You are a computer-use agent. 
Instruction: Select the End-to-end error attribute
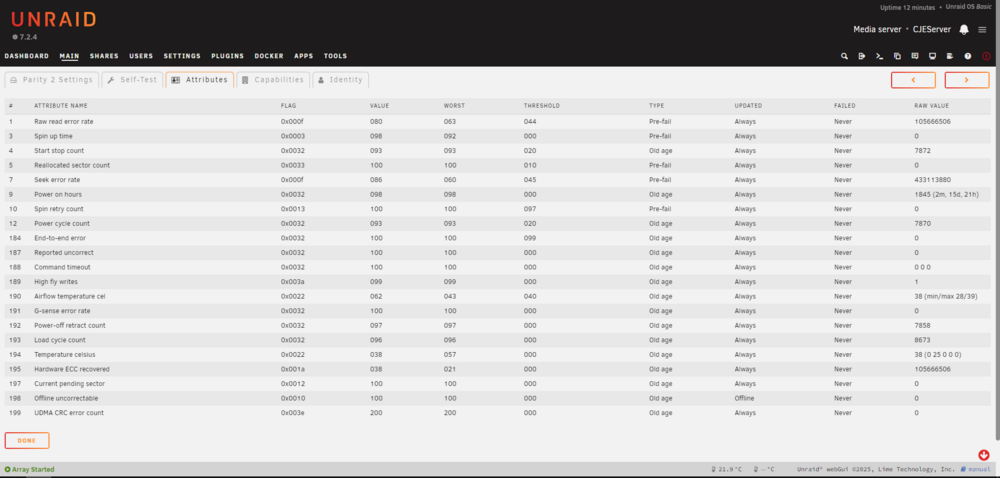click(x=59, y=238)
